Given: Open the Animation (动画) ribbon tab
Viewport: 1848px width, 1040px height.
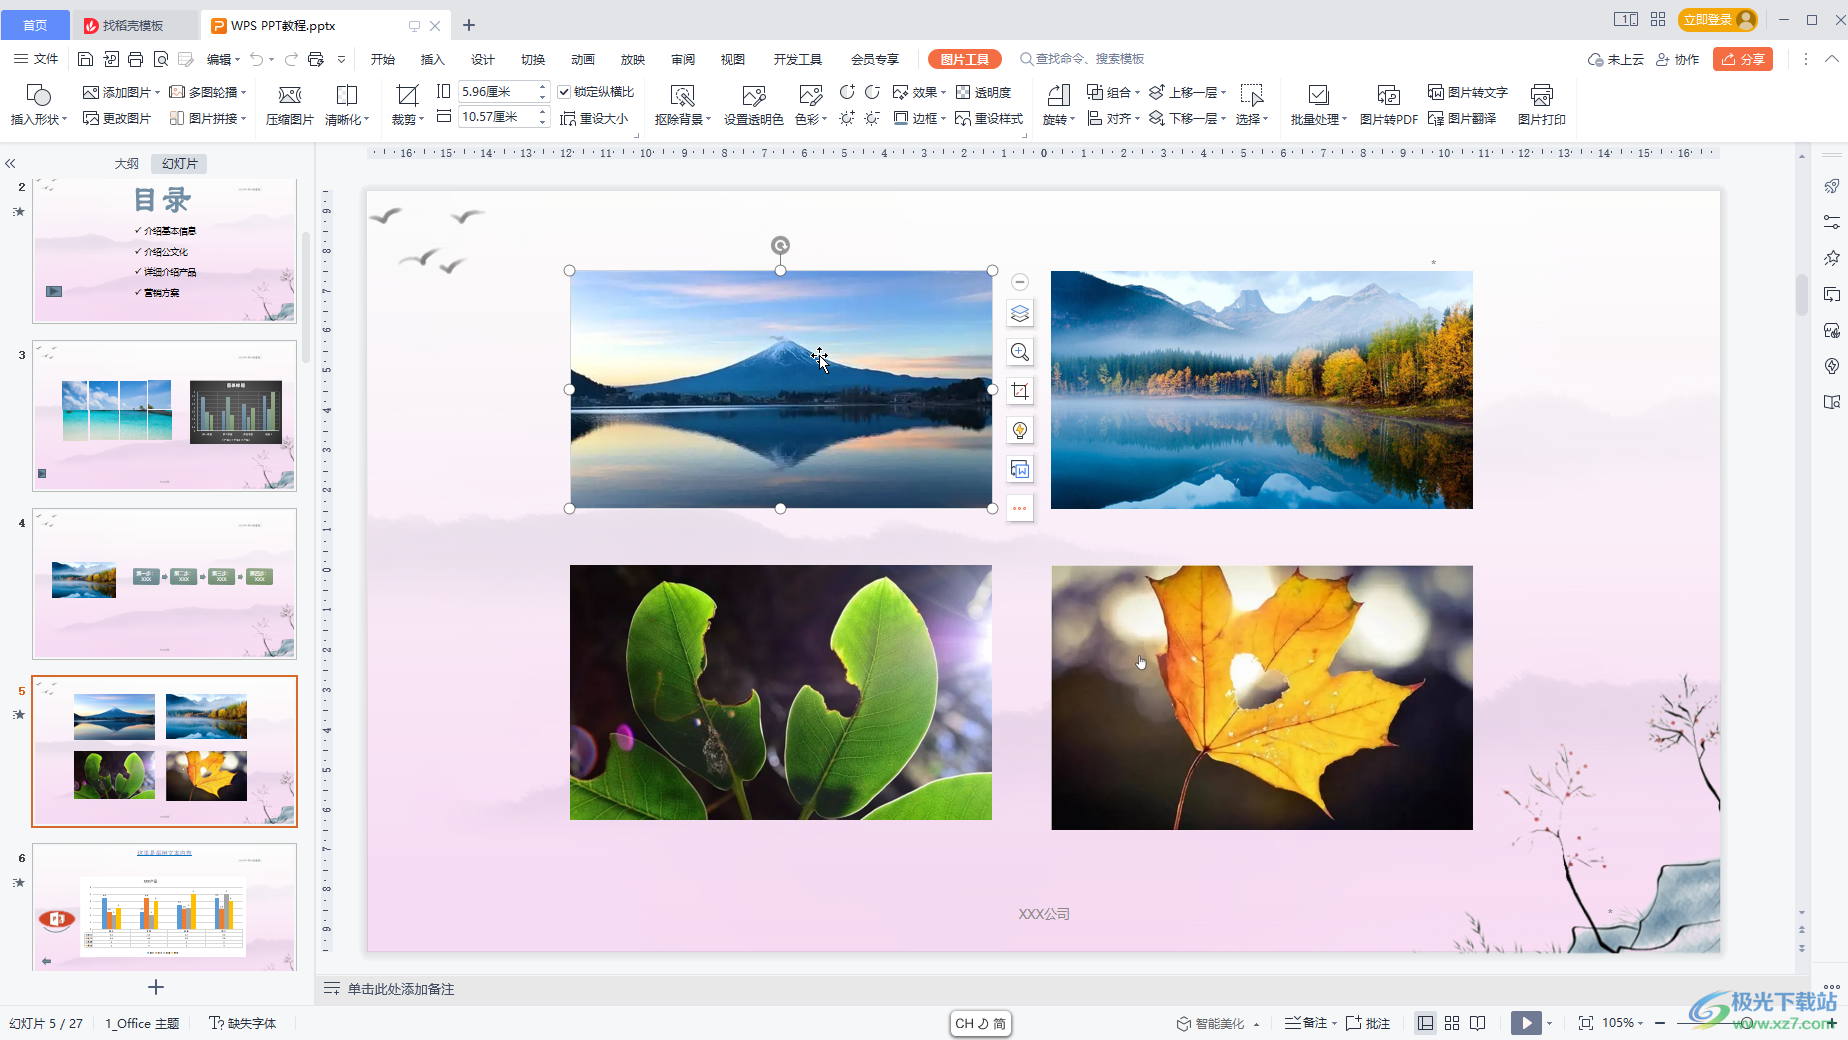Looking at the screenshot, I should point(583,59).
